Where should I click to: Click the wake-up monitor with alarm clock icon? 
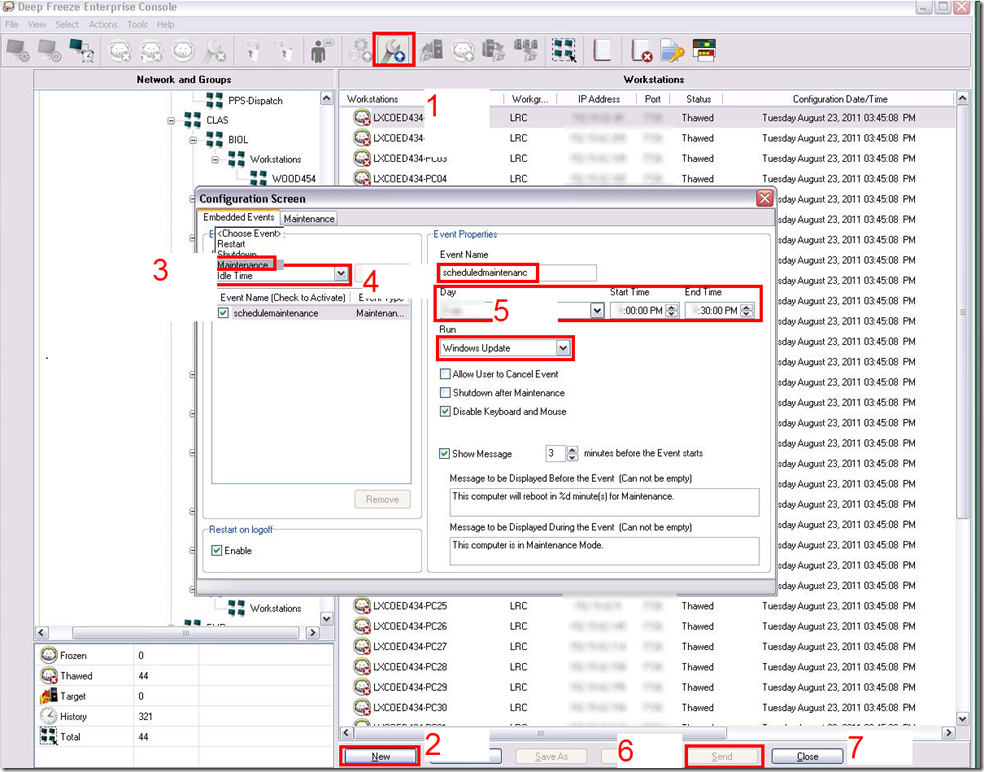click(82, 51)
